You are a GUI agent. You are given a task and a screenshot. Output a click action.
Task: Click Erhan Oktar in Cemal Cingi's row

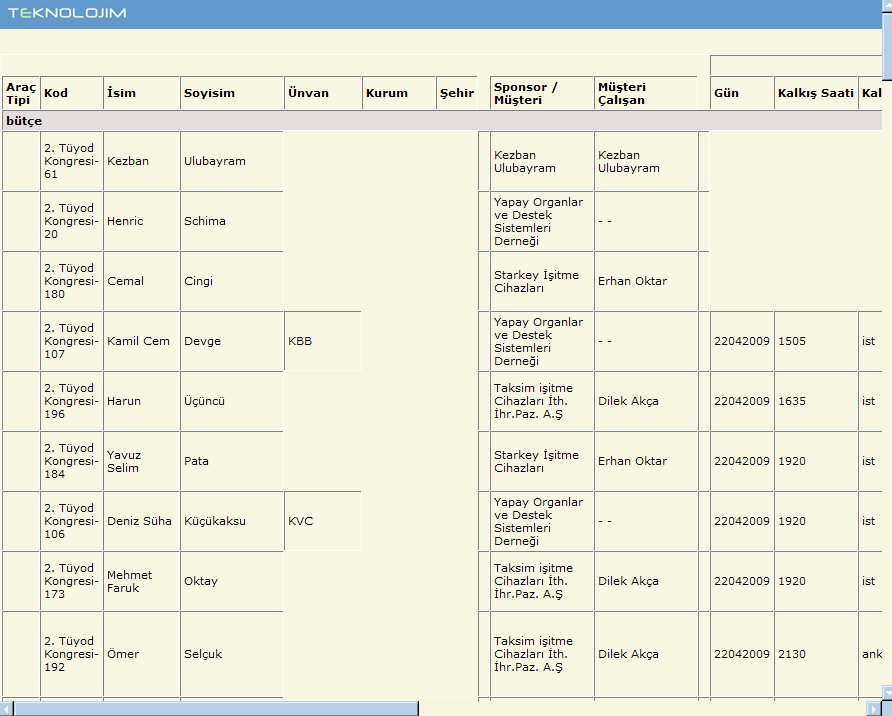point(633,281)
